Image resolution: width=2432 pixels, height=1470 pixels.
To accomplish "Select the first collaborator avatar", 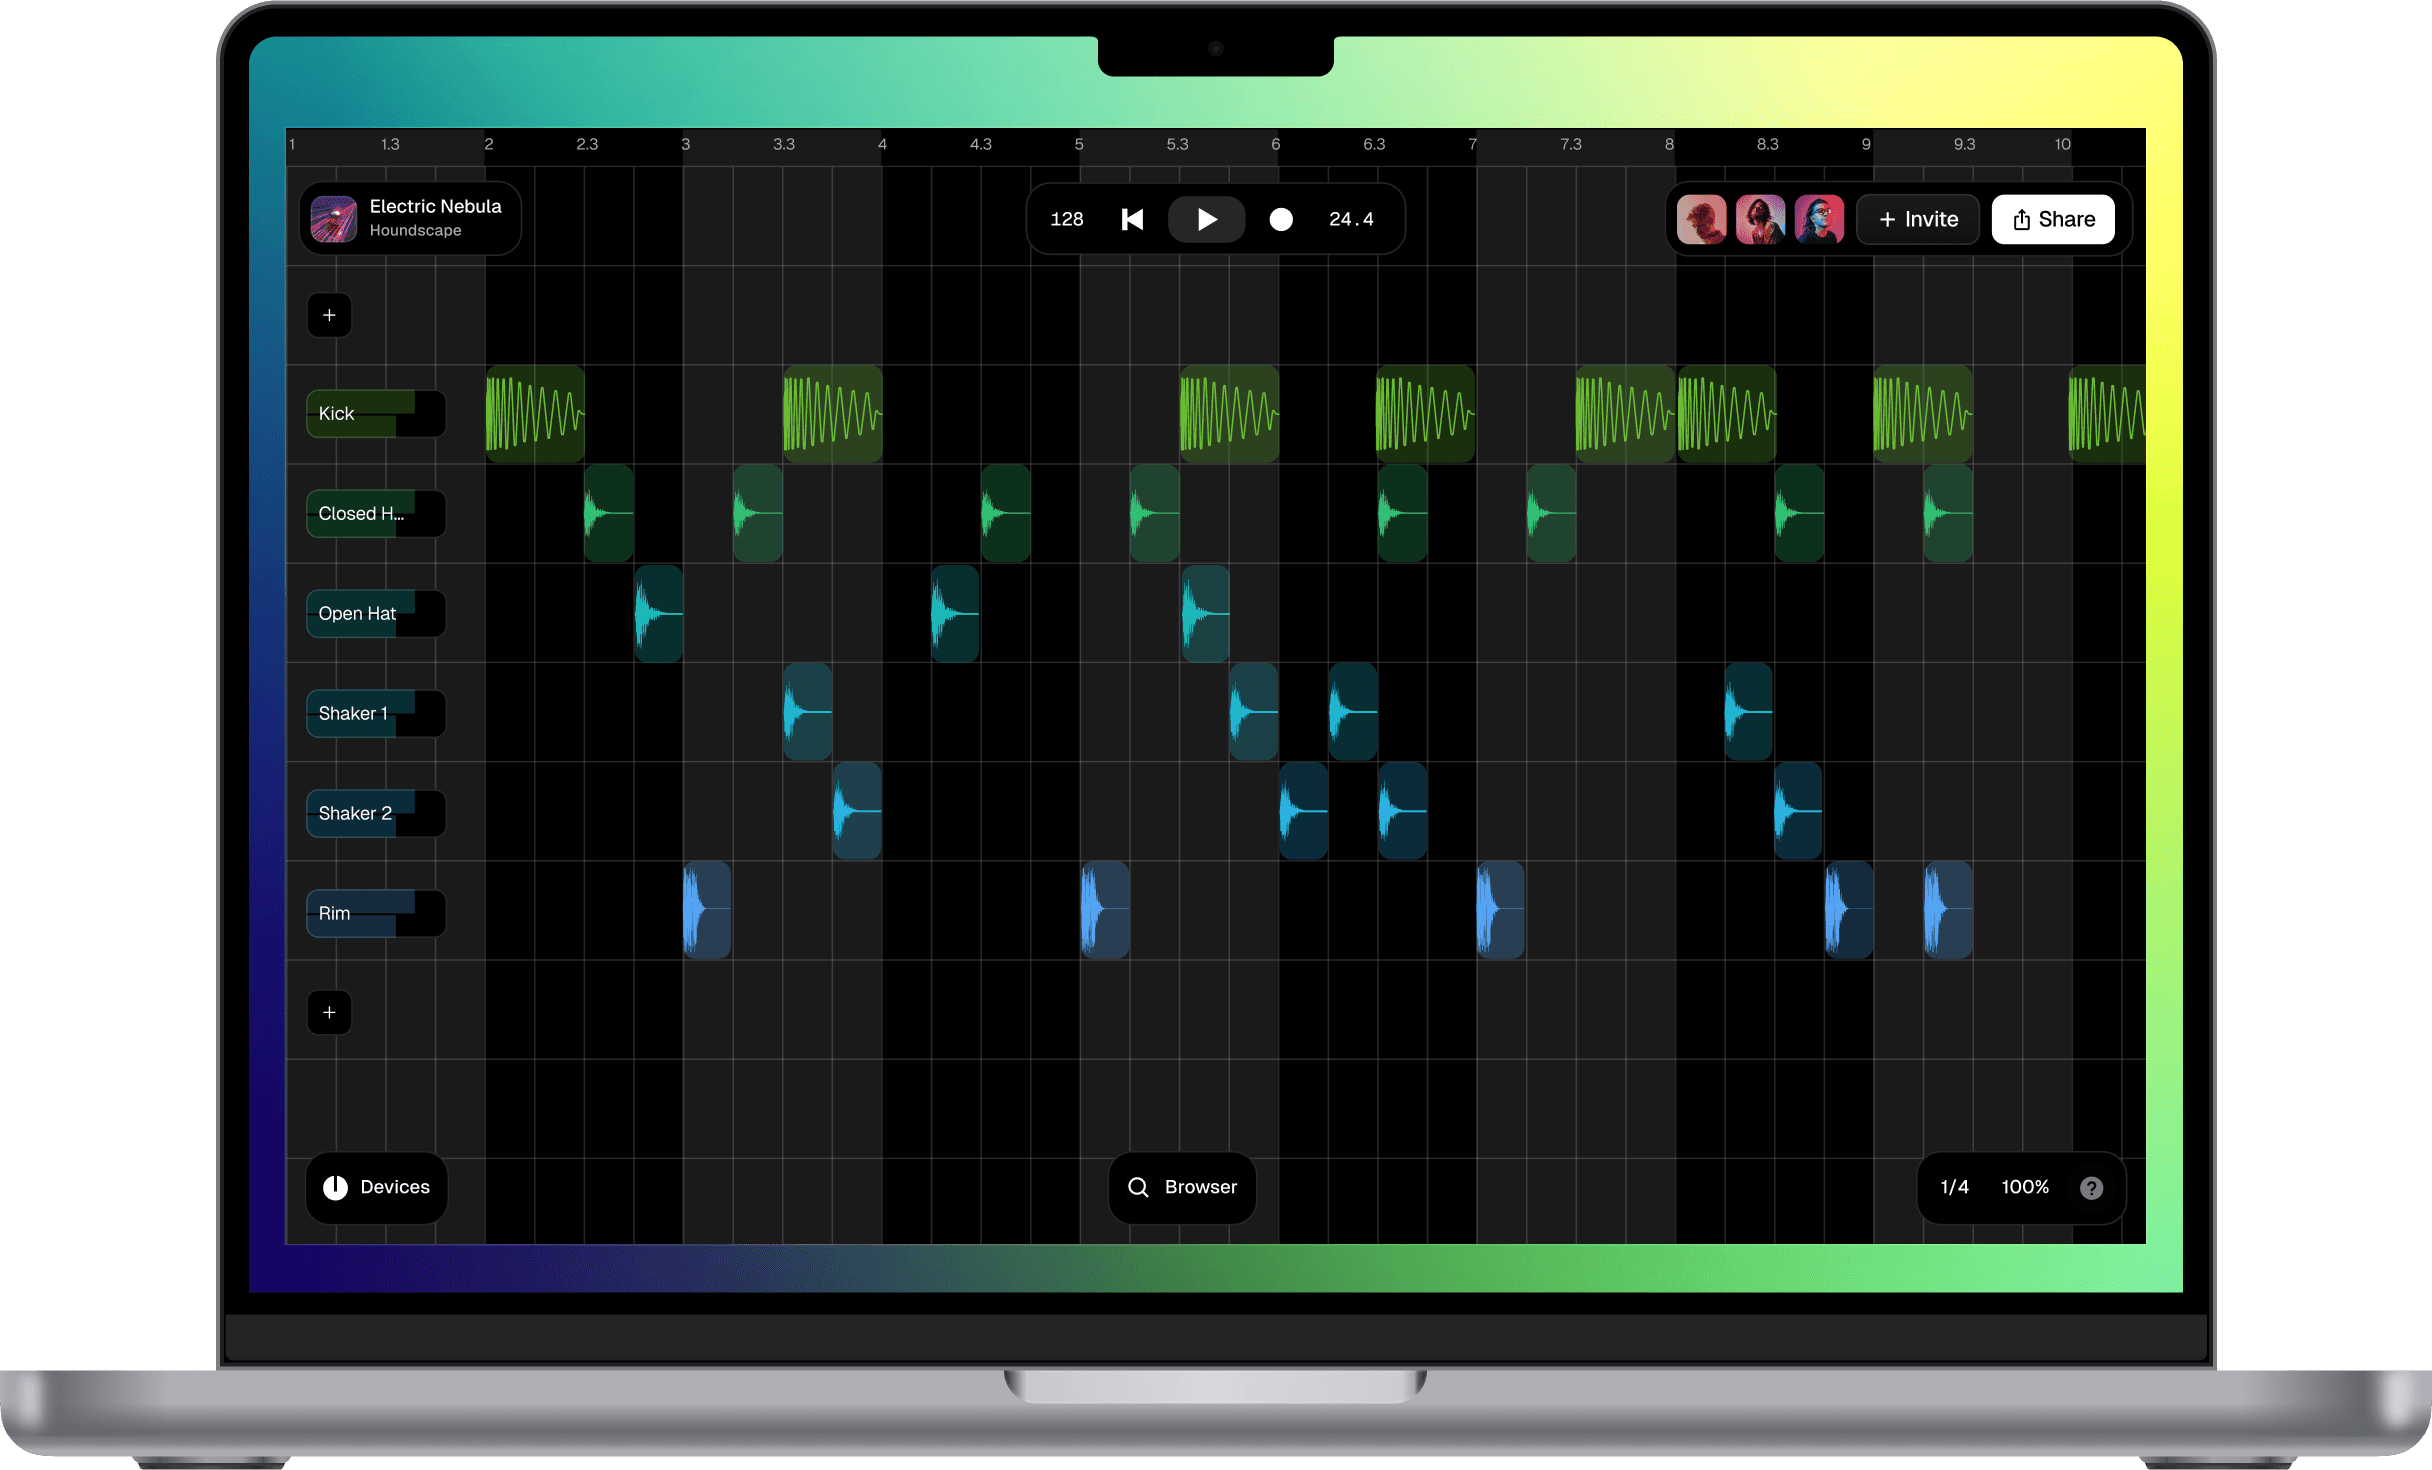I will tap(1701, 219).
